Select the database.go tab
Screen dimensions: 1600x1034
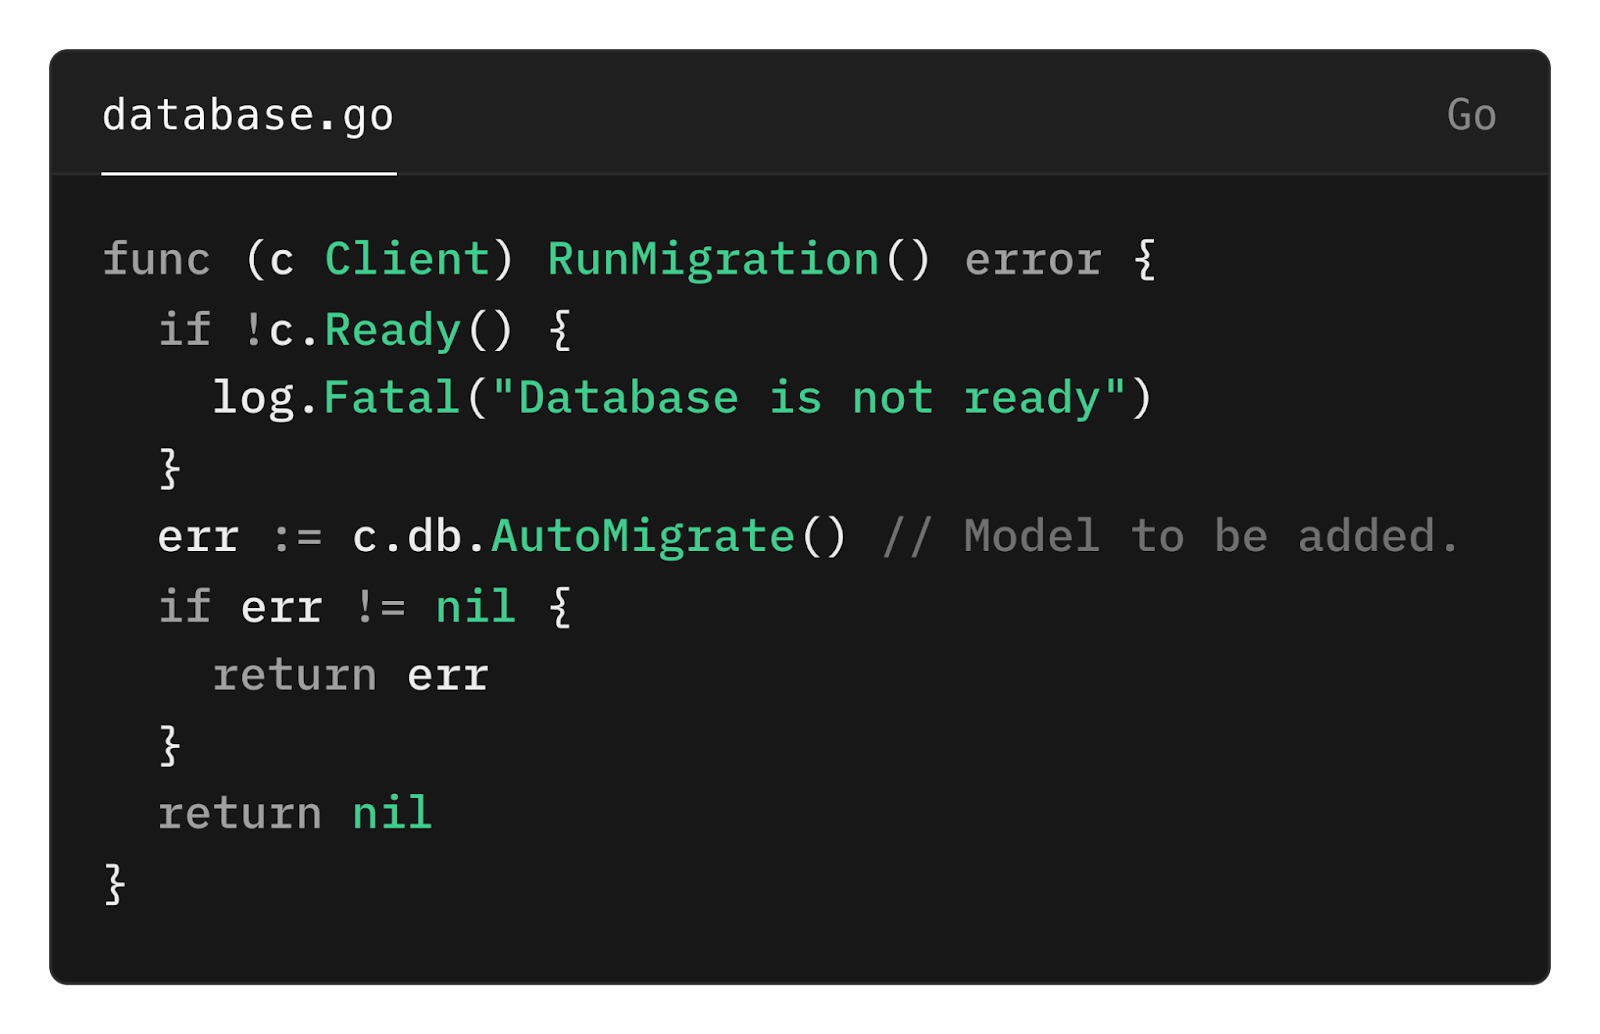tap(248, 116)
